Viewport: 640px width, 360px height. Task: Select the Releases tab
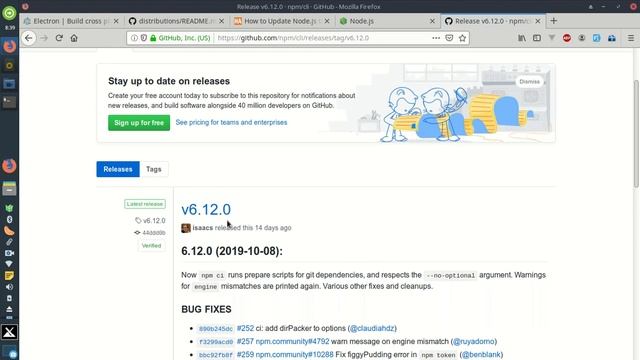[118, 169]
